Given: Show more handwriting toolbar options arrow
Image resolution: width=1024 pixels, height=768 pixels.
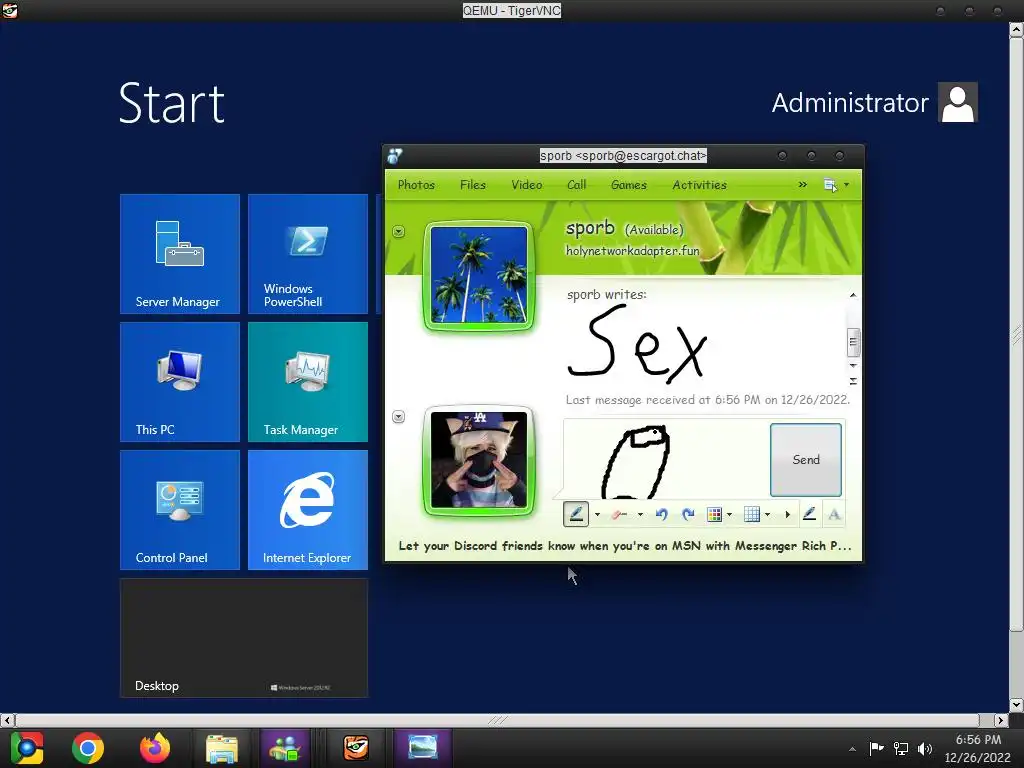Looking at the screenshot, I should tap(788, 515).
